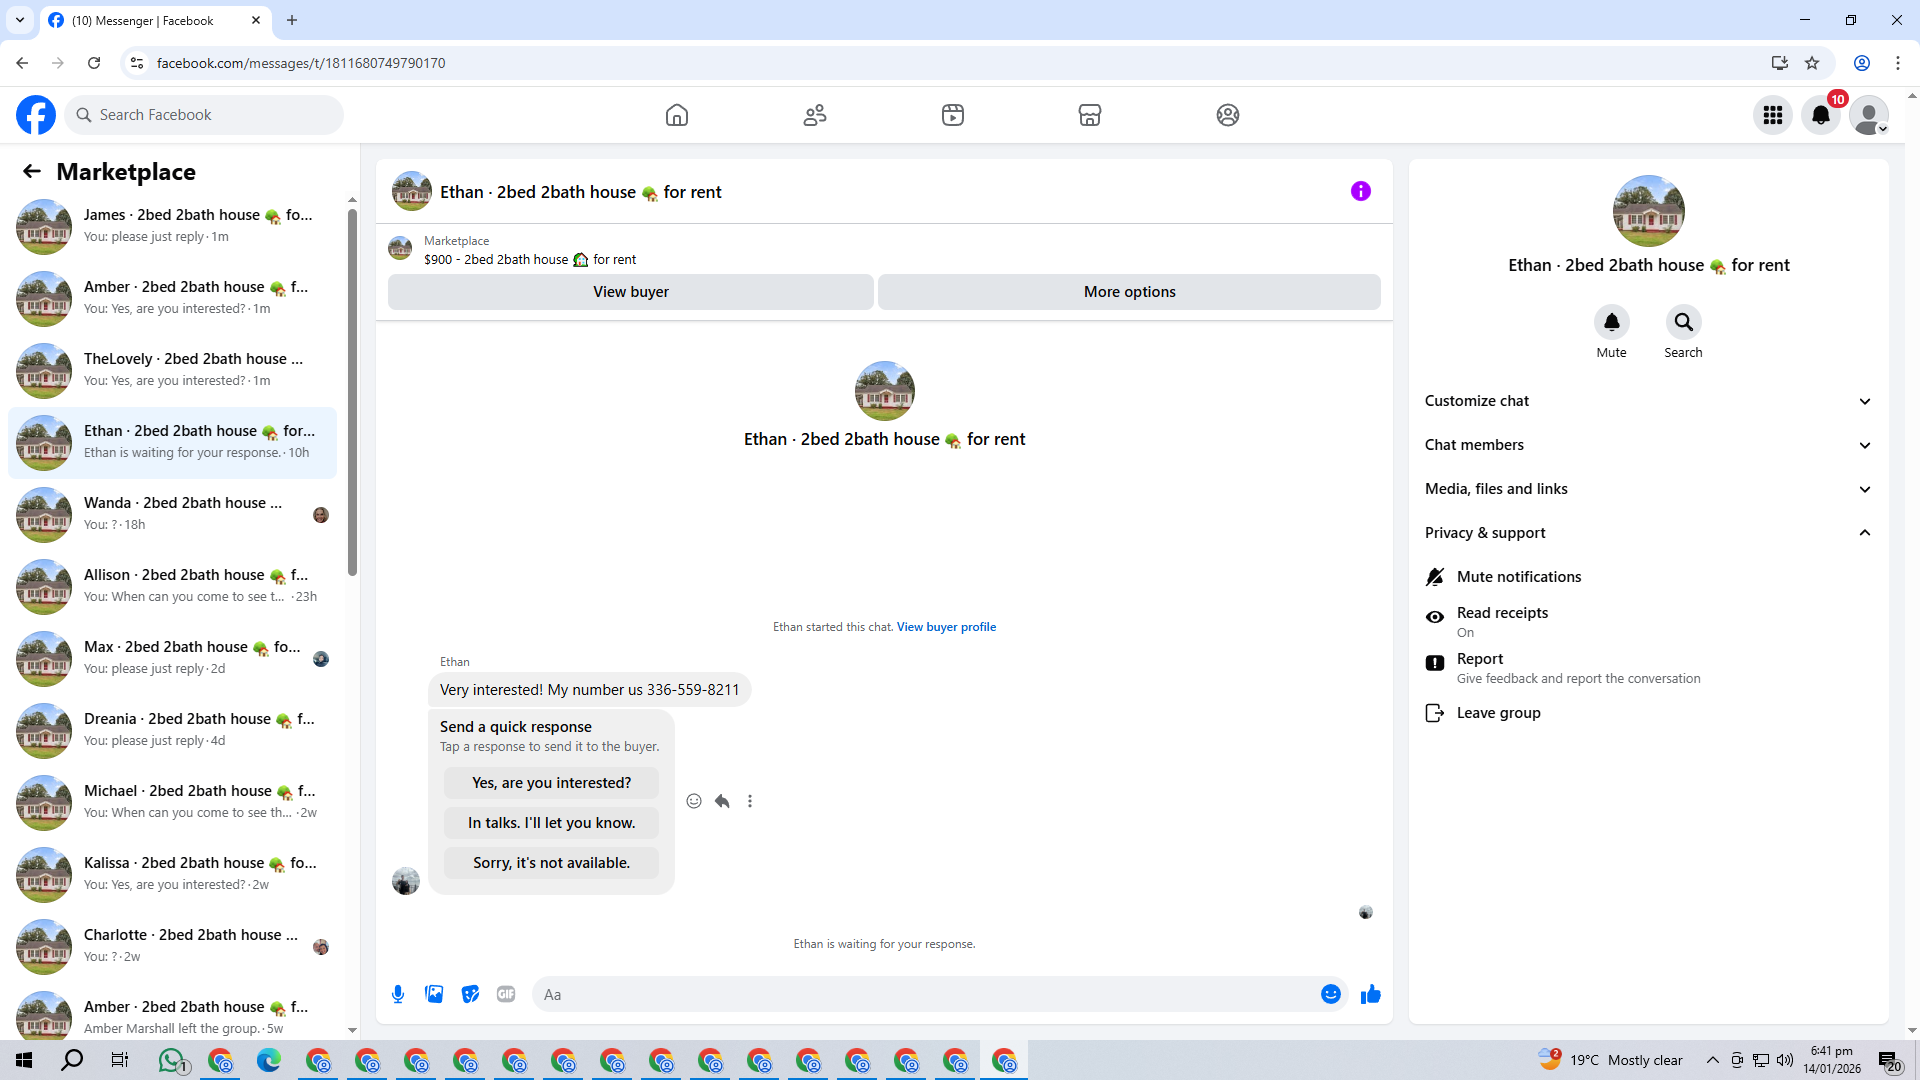Reply to Ethan's message with reply arrow

pos(722,801)
